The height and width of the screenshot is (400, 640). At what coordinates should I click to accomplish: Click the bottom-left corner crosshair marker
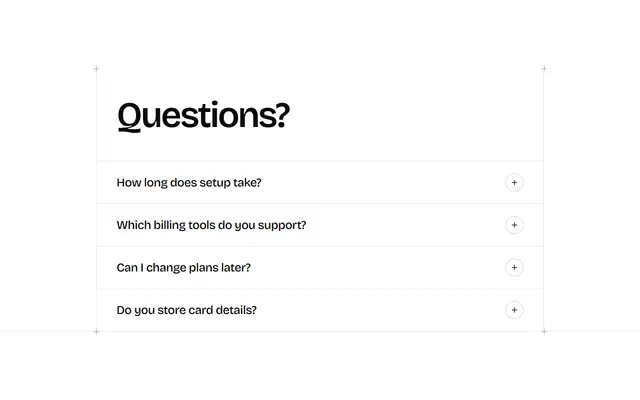[x=96, y=331]
